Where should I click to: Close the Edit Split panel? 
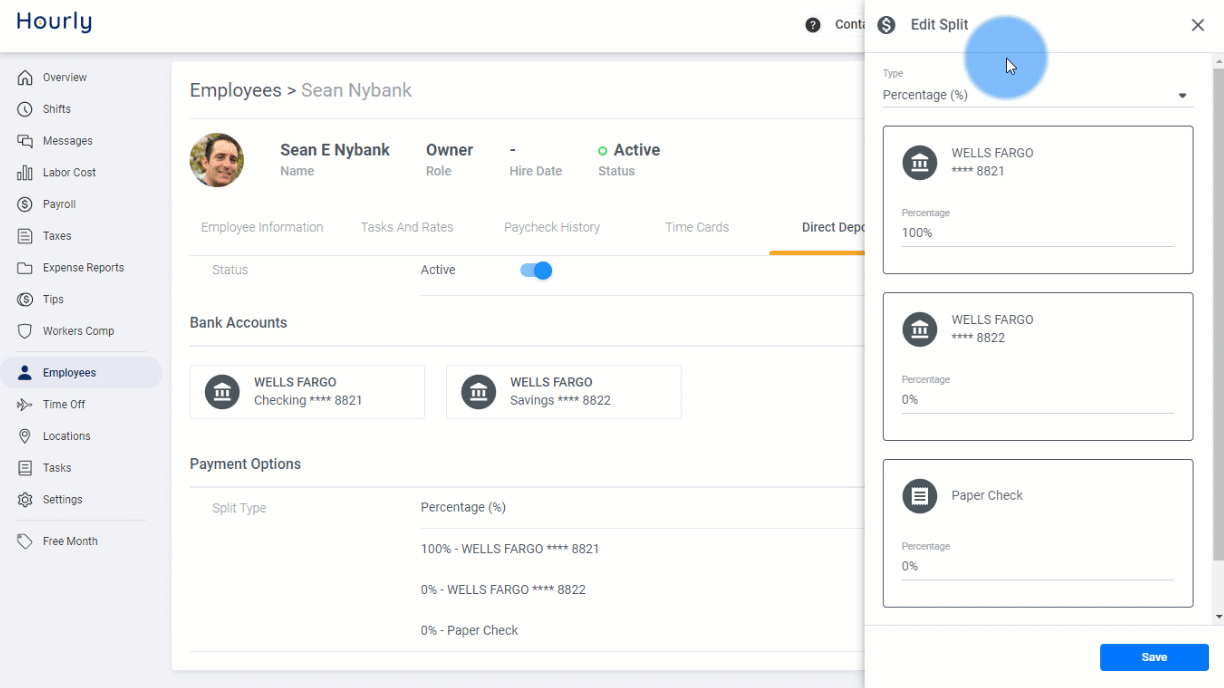pos(1198,25)
